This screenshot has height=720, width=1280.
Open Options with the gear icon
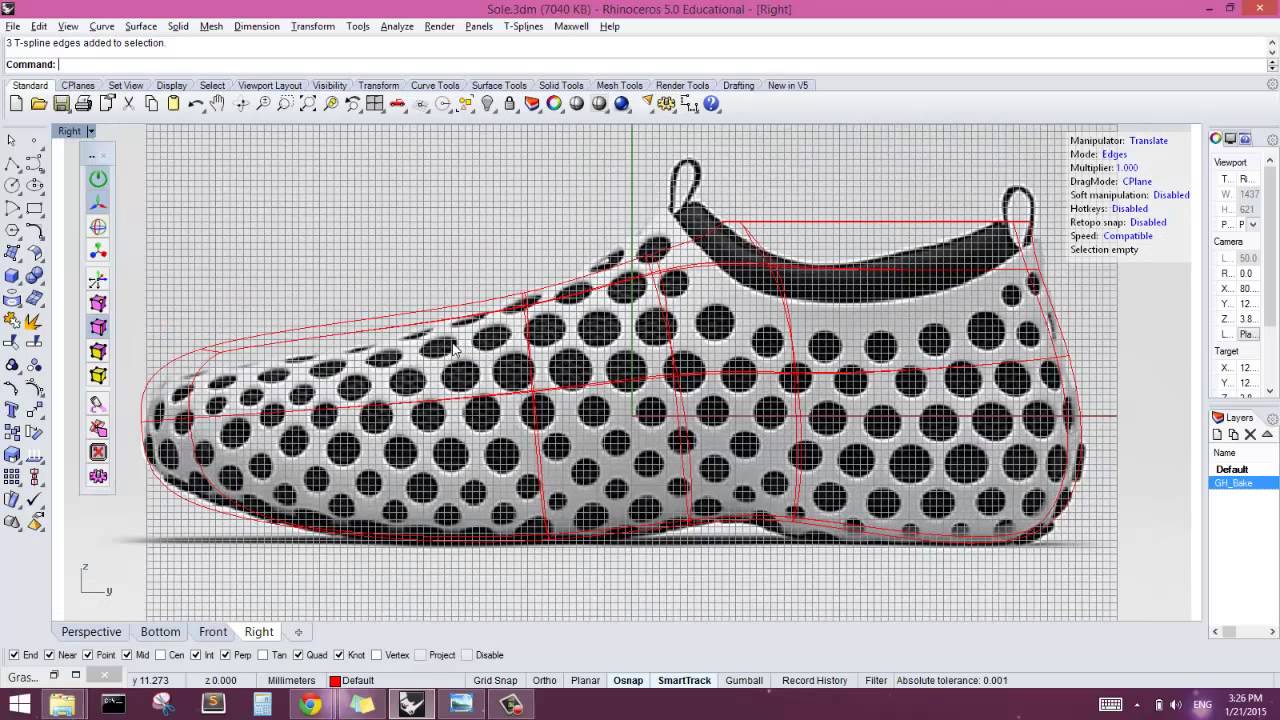(667, 104)
